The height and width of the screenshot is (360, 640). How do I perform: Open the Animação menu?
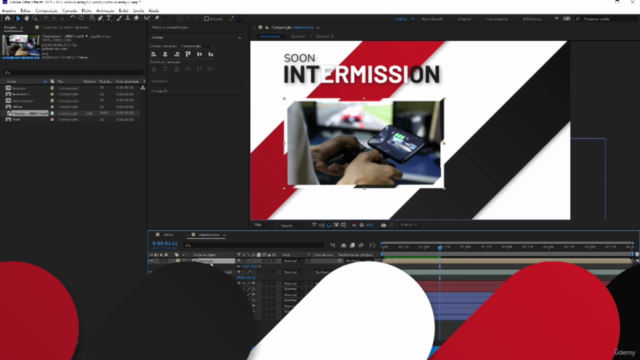[105, 11]
